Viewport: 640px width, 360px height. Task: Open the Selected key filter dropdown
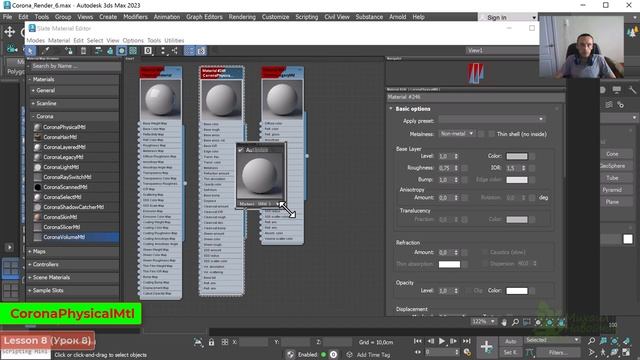tap(552, 340)
